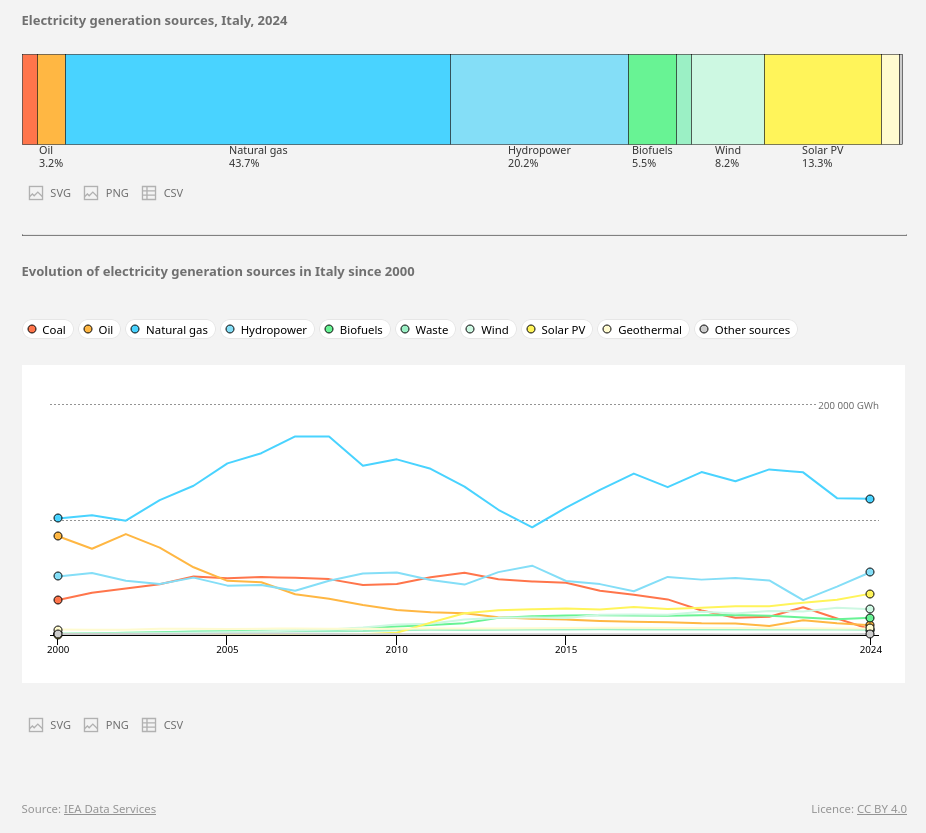Toggle Coal series in legend
This screenshot has height=833, width=926.
point(47,330)
